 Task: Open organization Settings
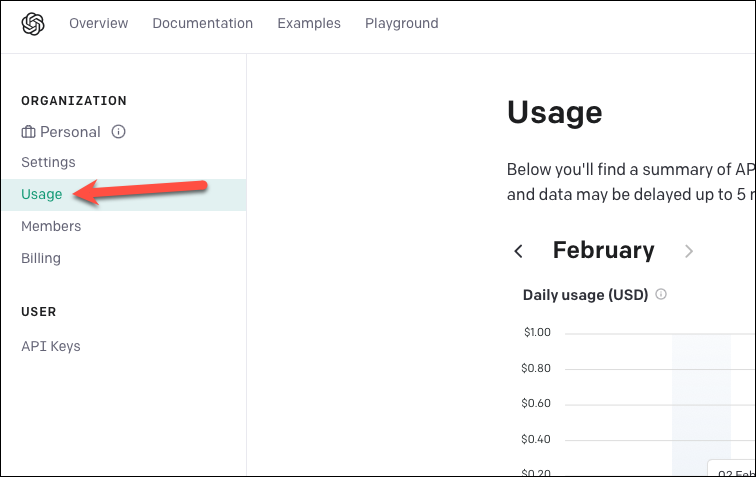[48, 162]
